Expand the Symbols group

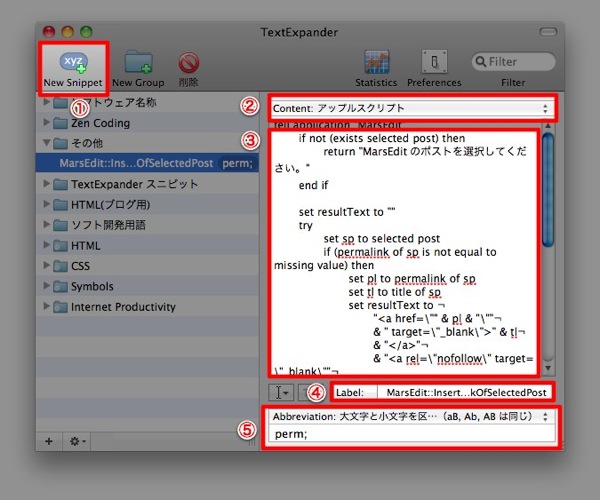(46, 286)
